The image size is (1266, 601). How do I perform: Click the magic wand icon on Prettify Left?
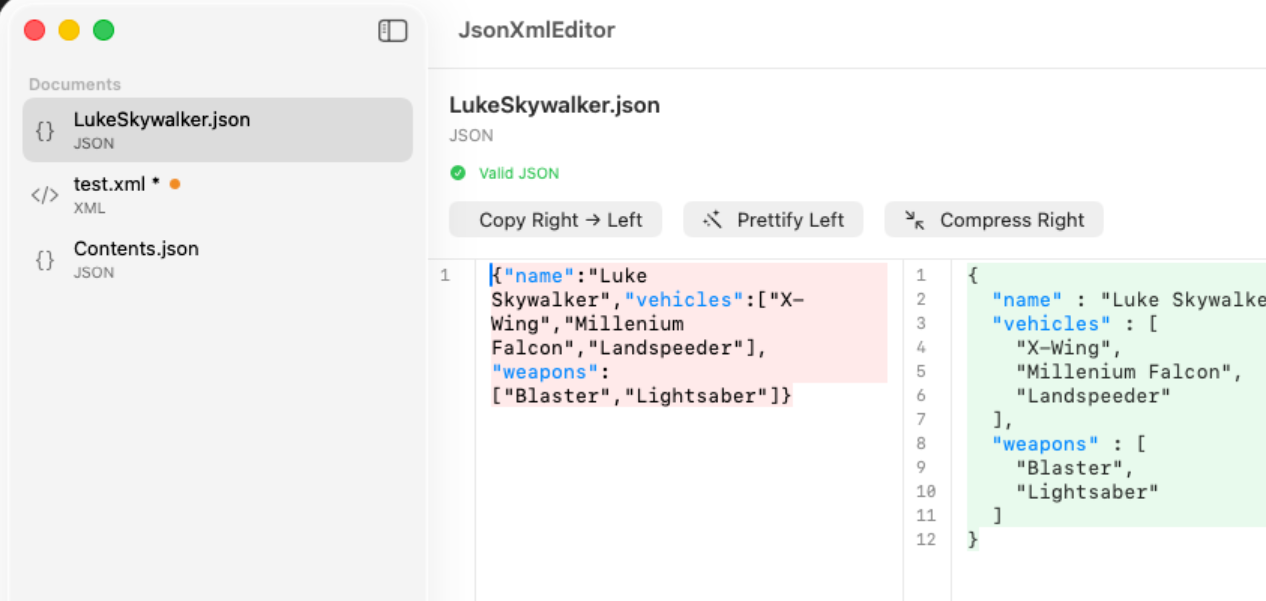tap(713, 219)
